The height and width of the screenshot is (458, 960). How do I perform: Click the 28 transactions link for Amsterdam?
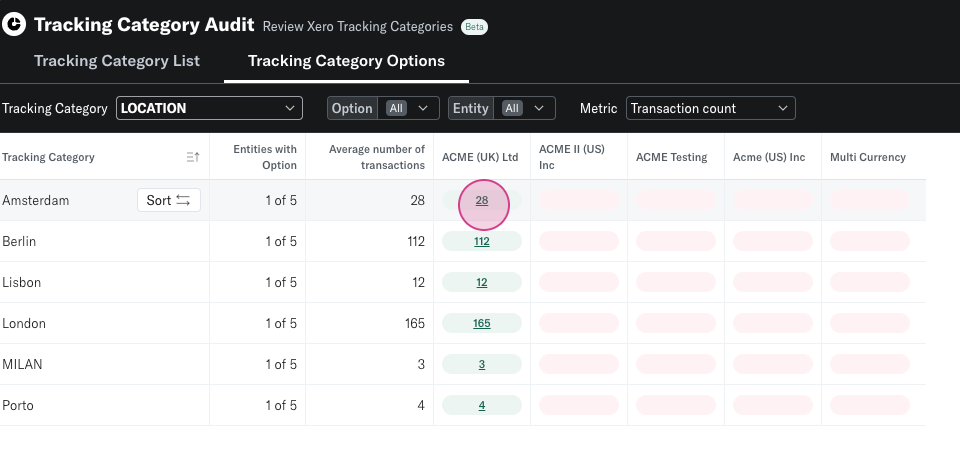482,201
